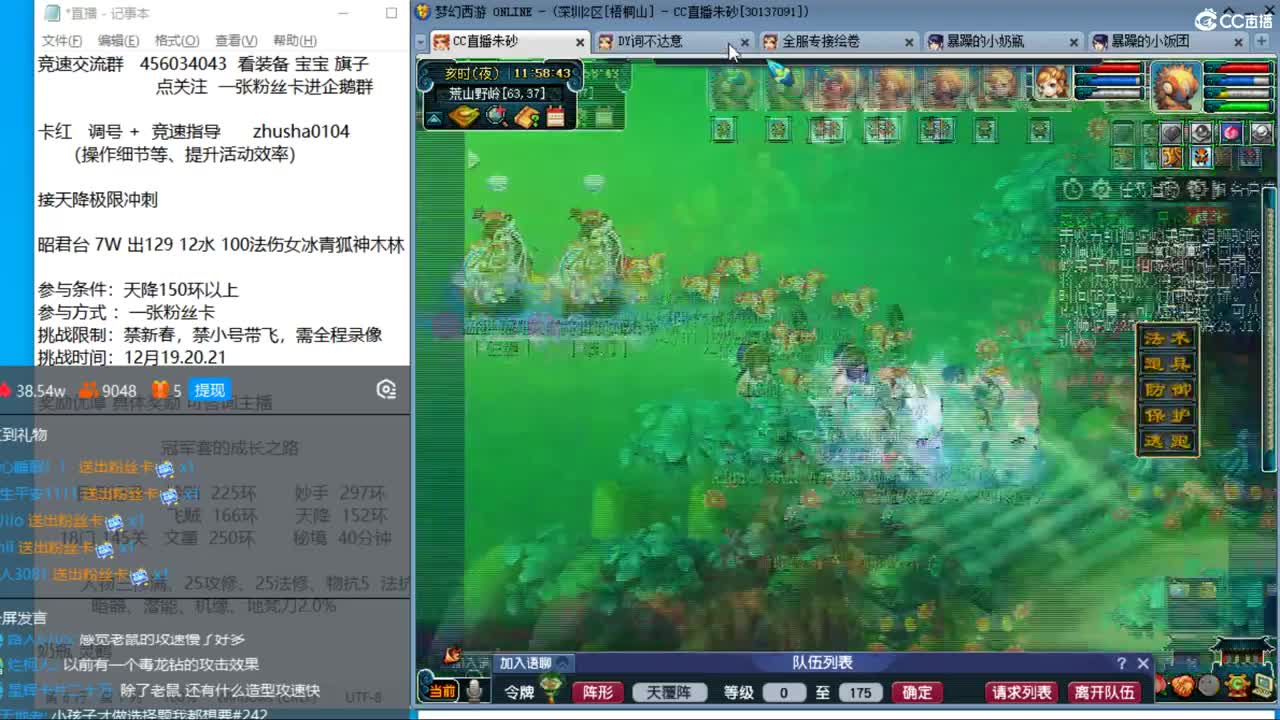Open the quest guide book icon
Image resolution: width=1280 pixels, height=720 pixels.
526,117
